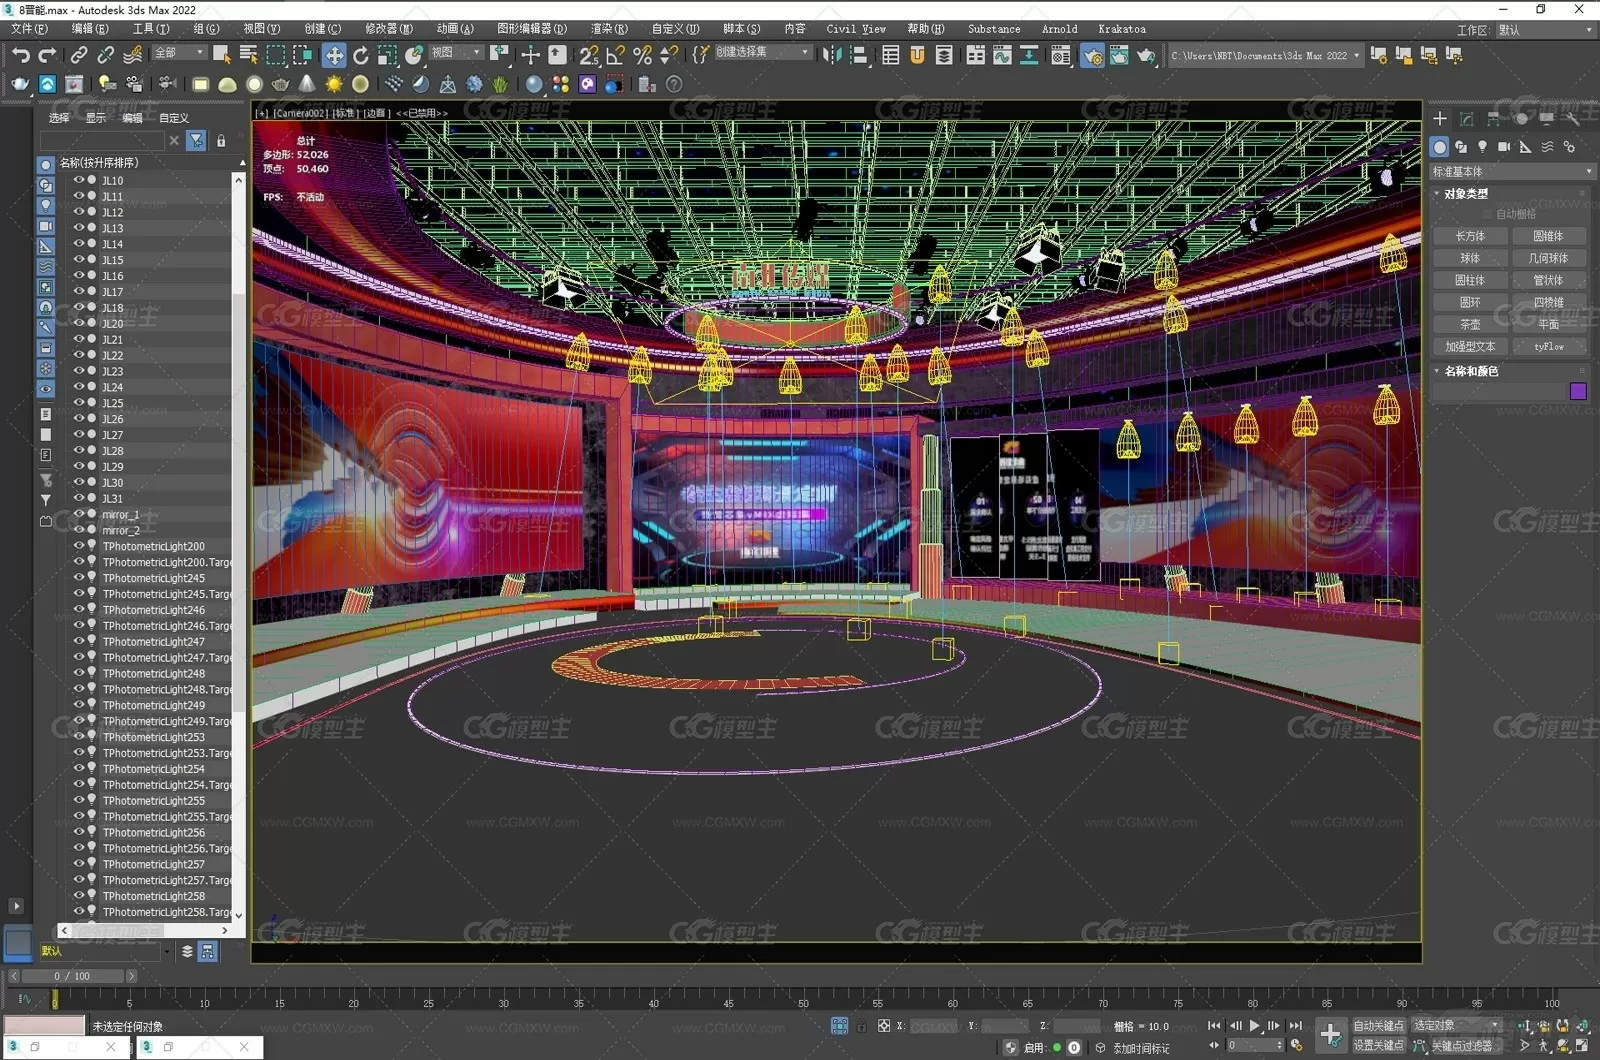Open the 标准基本体 category dropdown
The width and height of the screenshot is (1600, 1060).
(x=1511, y=172)
